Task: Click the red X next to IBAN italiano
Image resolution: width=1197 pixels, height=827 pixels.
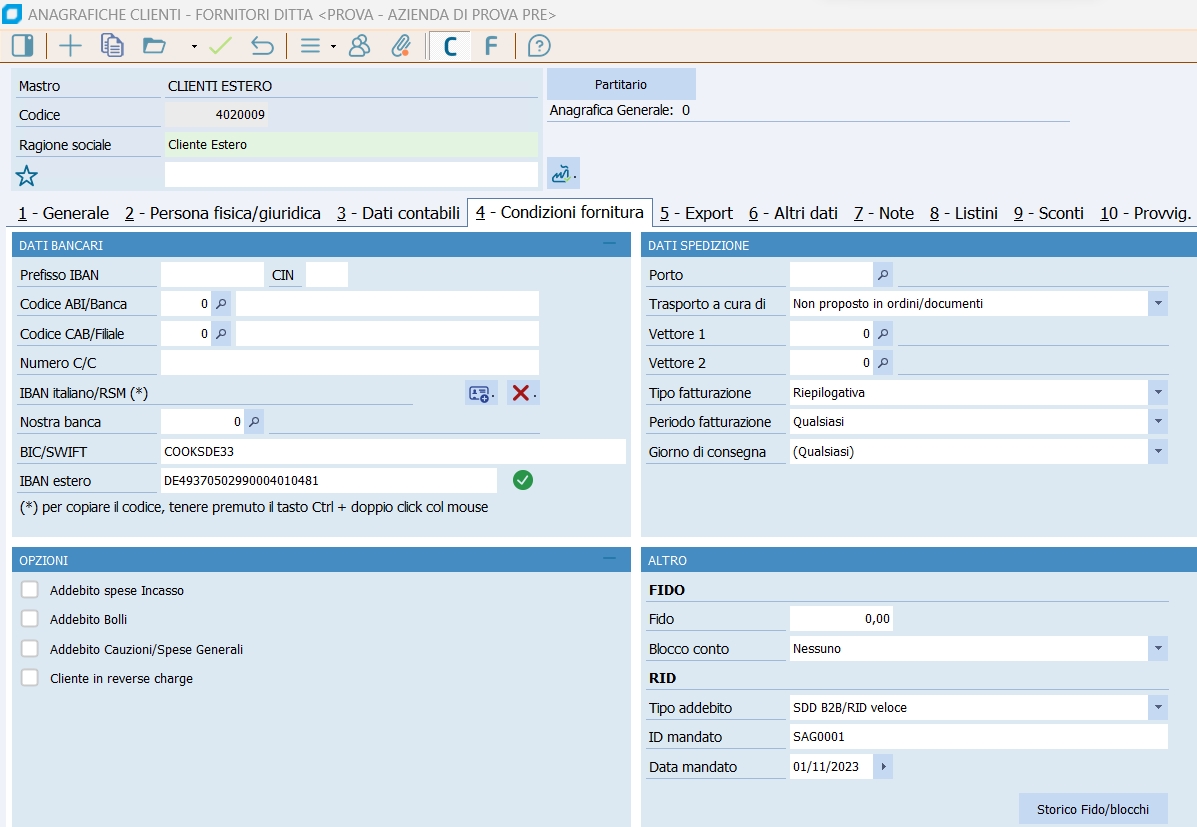Action: (520, 393)
